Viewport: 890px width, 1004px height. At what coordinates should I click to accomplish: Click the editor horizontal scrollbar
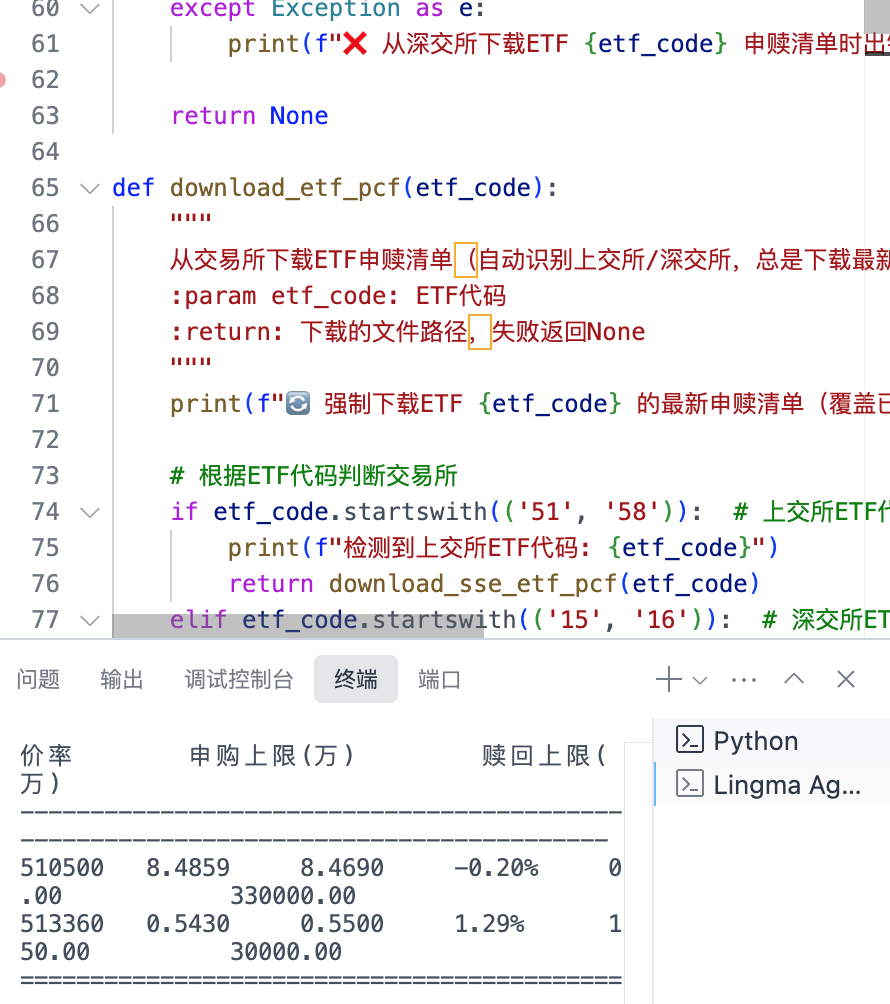298,626
